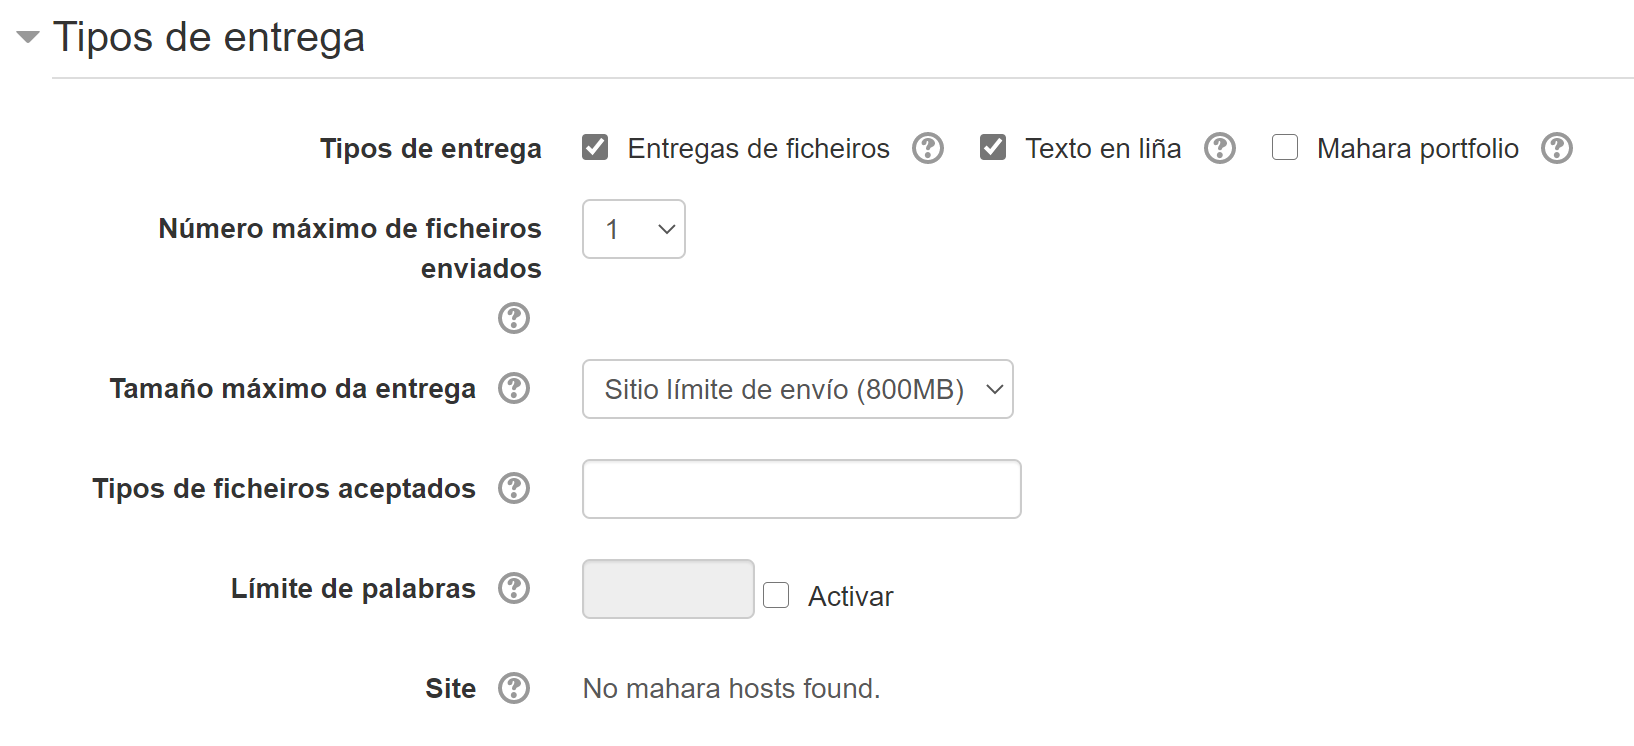Open the maximum number of files dropdown
Screen dimensions: 1634x746
click(x=634, y=229)
